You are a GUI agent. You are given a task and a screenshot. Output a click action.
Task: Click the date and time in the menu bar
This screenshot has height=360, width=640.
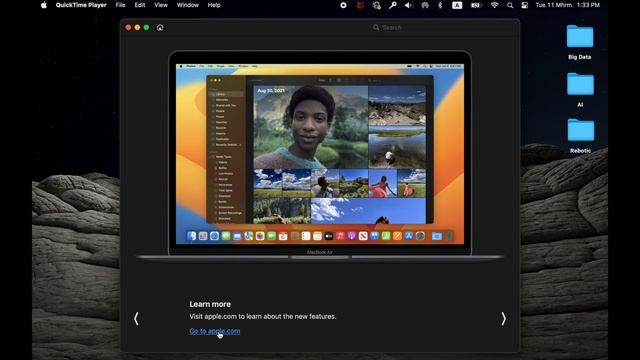click(x=567, y=5)
